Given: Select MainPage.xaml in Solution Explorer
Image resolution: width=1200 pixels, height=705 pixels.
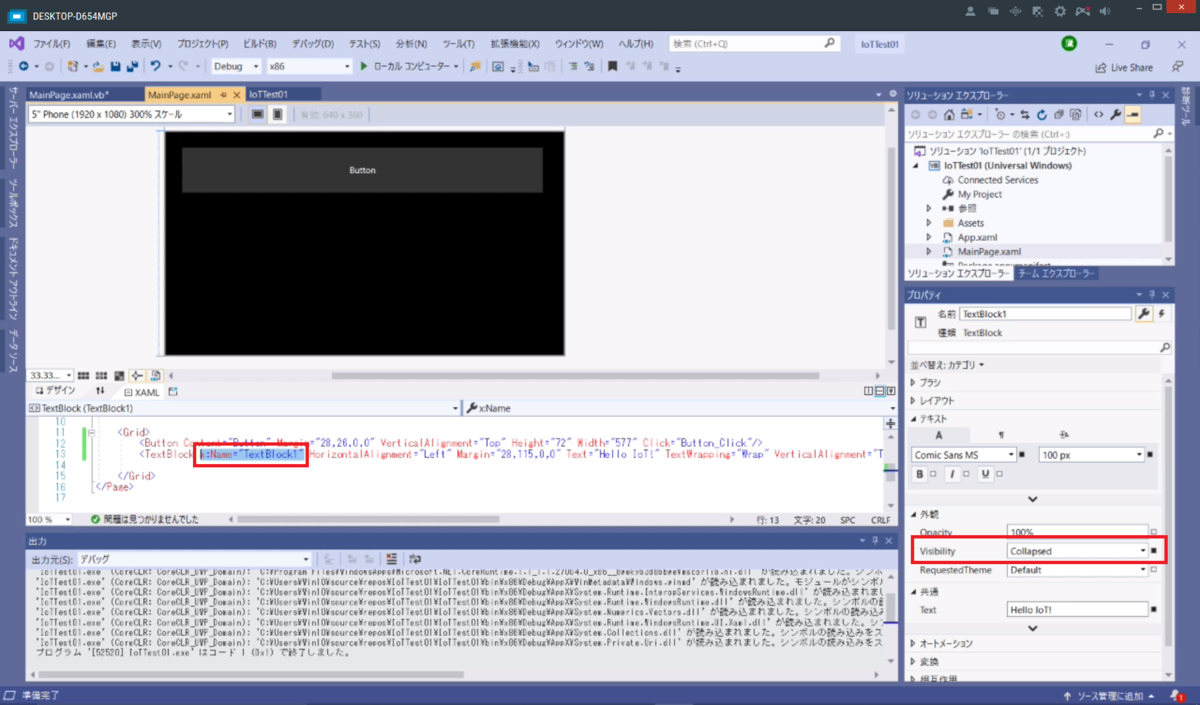Looking at the screenshot, I should pos(989,251).
